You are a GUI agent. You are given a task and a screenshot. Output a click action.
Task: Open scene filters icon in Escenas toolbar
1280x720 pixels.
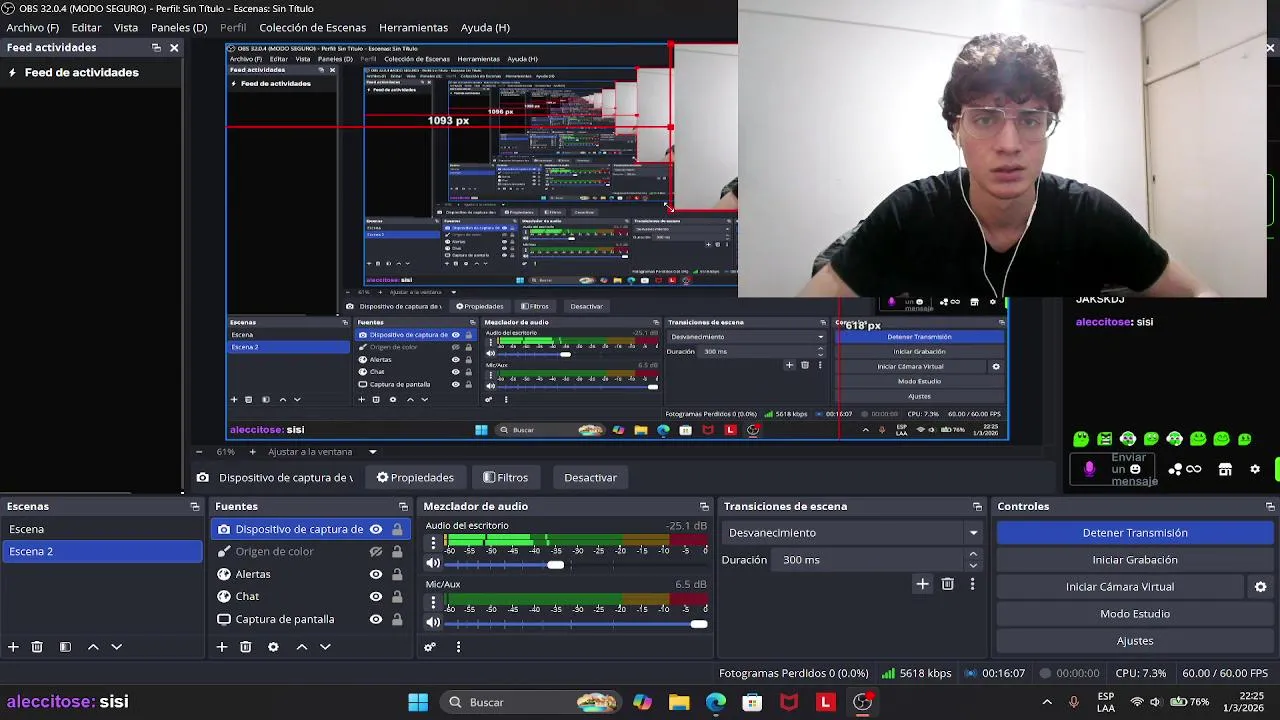(x=65, y=647)
